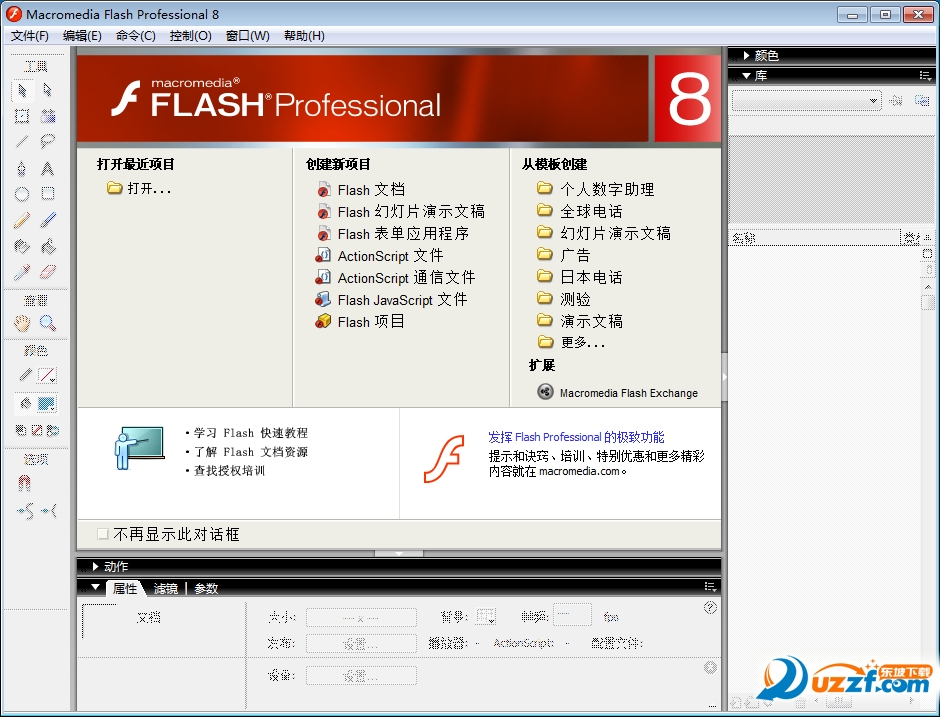Open the fill color swatch
The height and width of the screenshot is (717, 940).
point(47,404)
